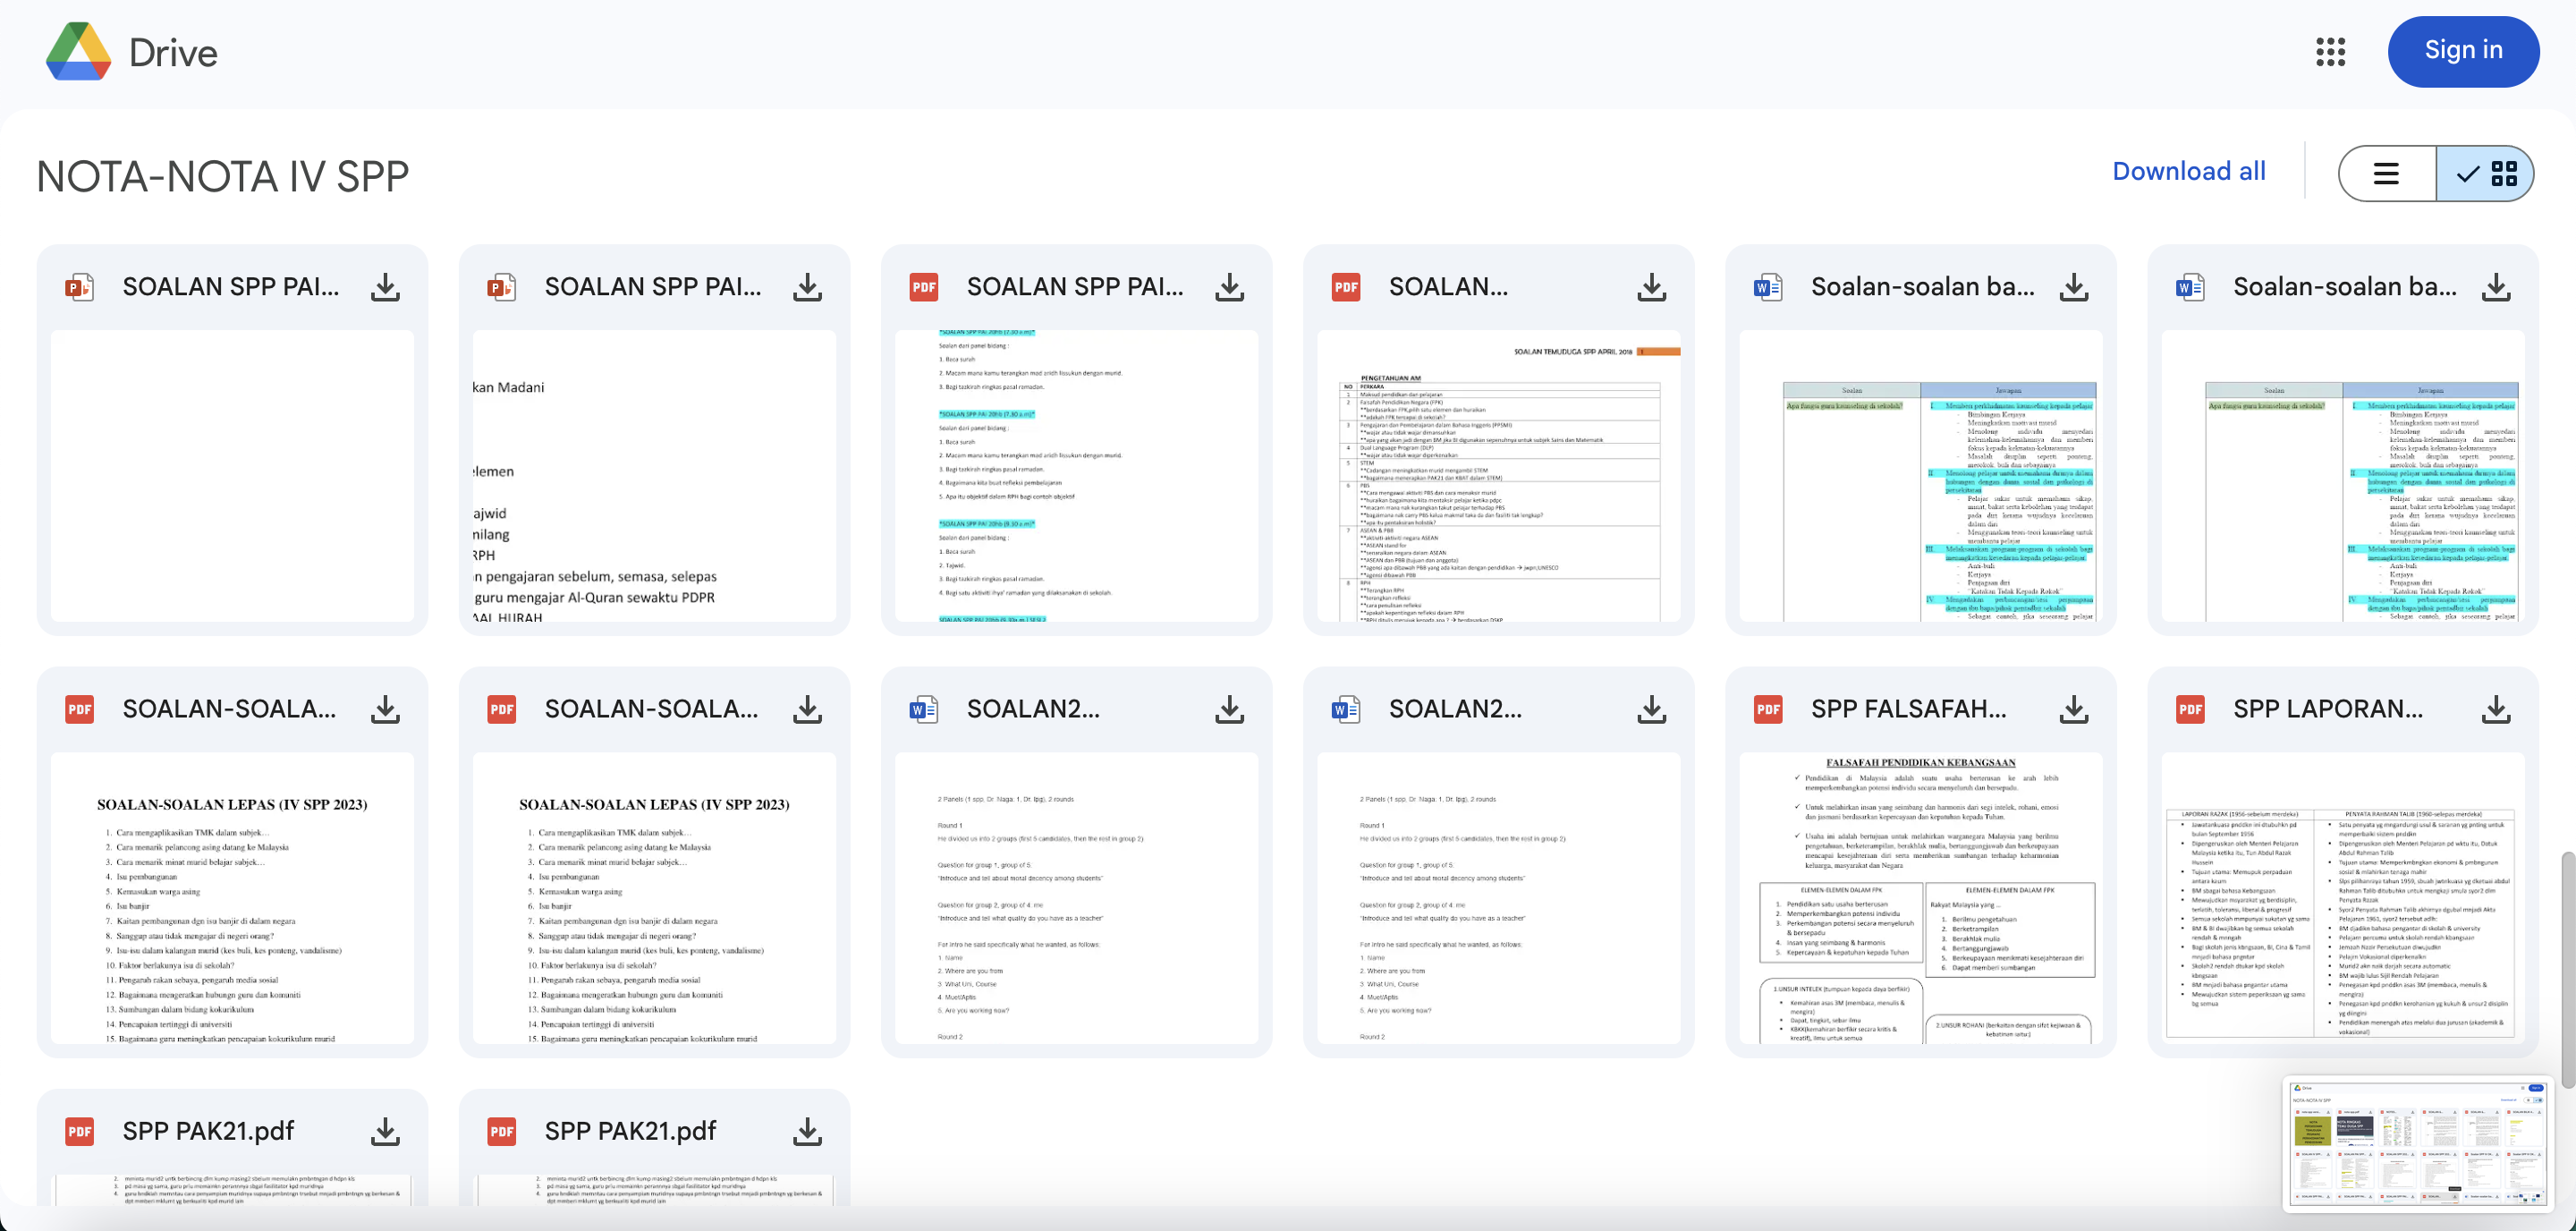Click the Download all link
2576x1231 pixels.
tap(2188, 172)
